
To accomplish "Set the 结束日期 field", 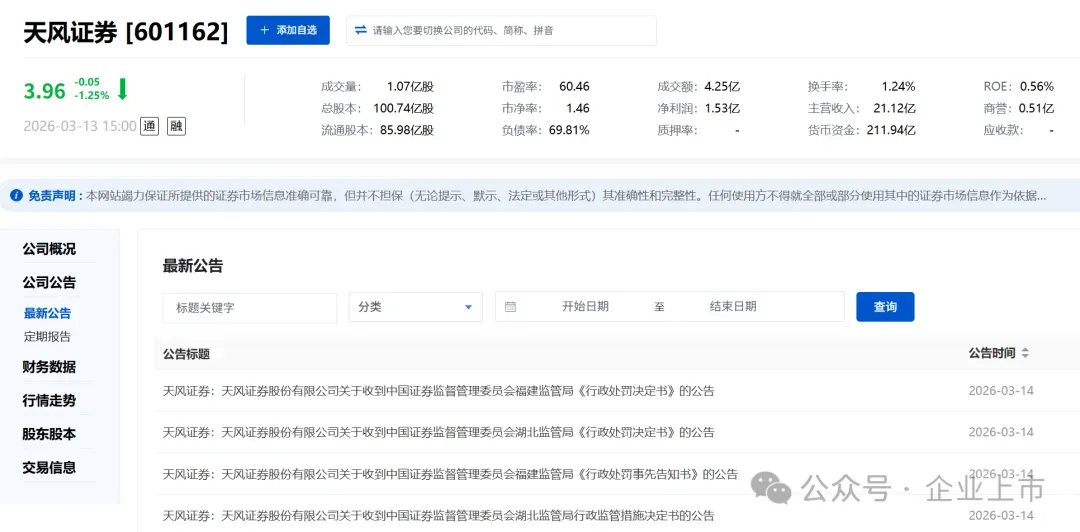I will coord(733,307).
